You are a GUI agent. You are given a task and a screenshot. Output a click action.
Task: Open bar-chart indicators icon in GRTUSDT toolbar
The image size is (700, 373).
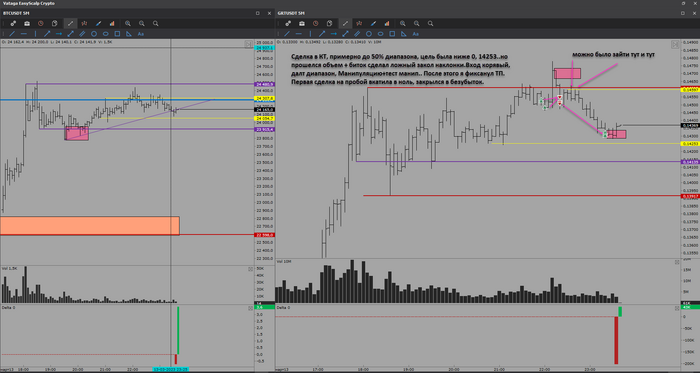coord(387,23)
